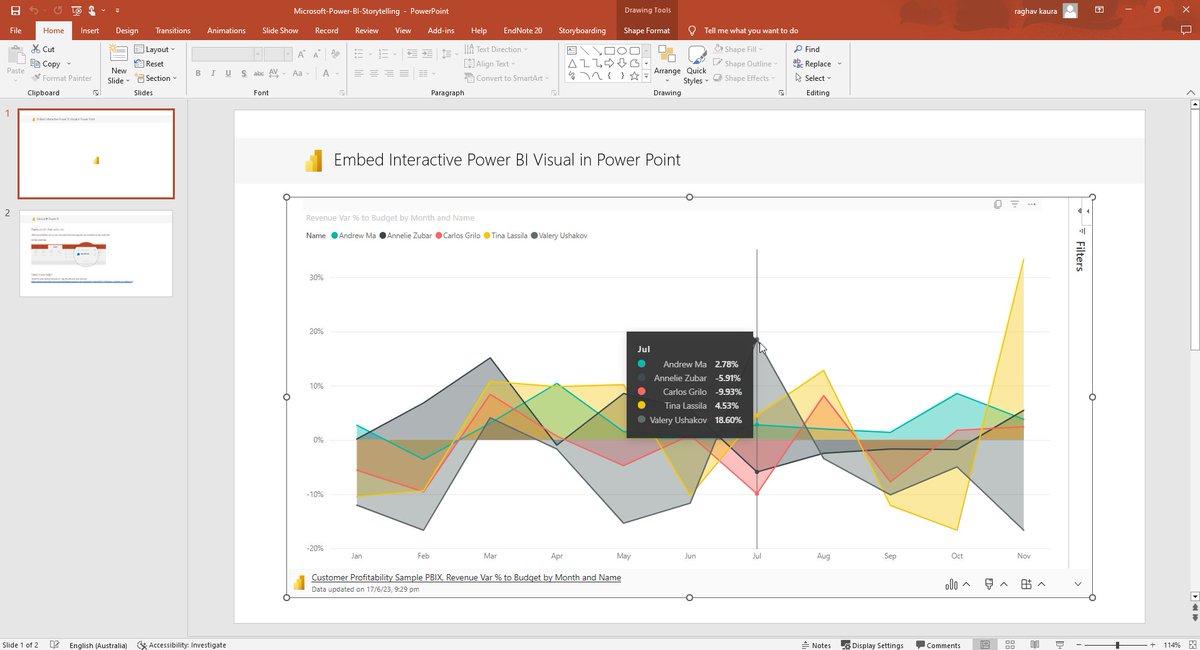This screenshot has width=1200, height=650.
Task: Toggle strikethrough formatting
Action: pyautogui.click(x=260, y=73)
